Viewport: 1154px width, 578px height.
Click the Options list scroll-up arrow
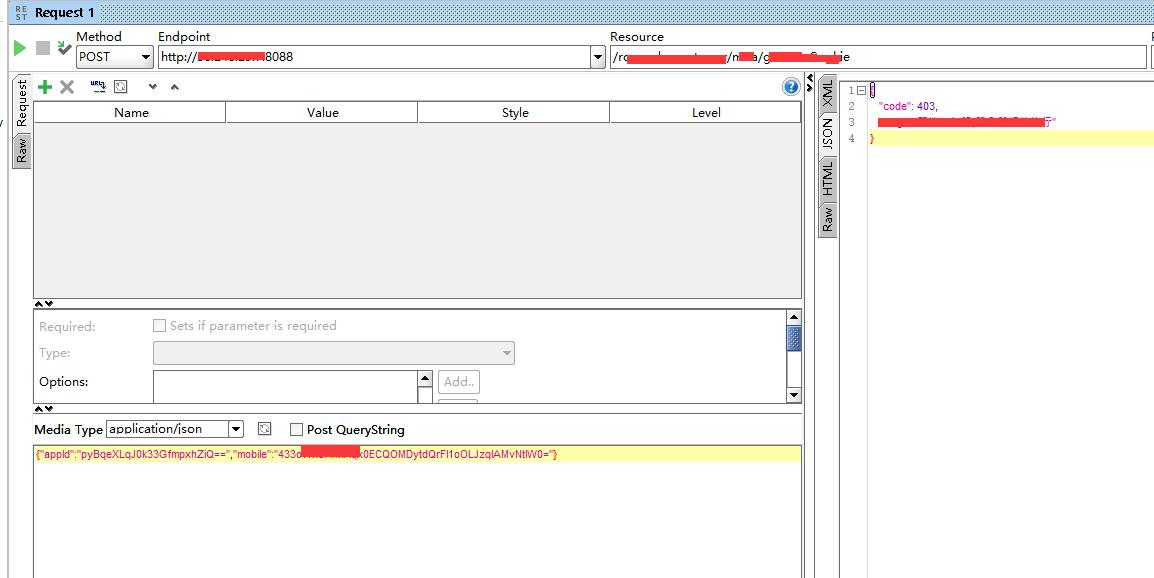pyautogui.click(x=425, y=379)
